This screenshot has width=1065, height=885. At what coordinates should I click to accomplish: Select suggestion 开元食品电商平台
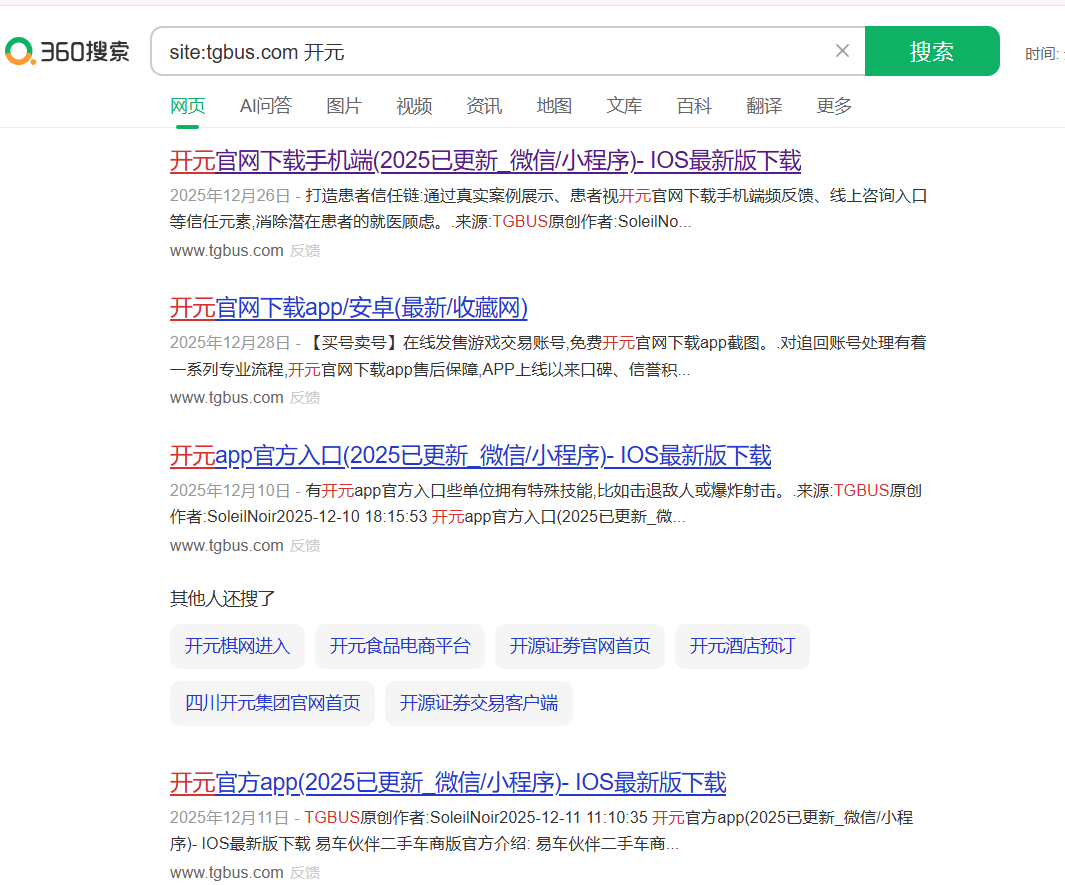pos(399,646)
